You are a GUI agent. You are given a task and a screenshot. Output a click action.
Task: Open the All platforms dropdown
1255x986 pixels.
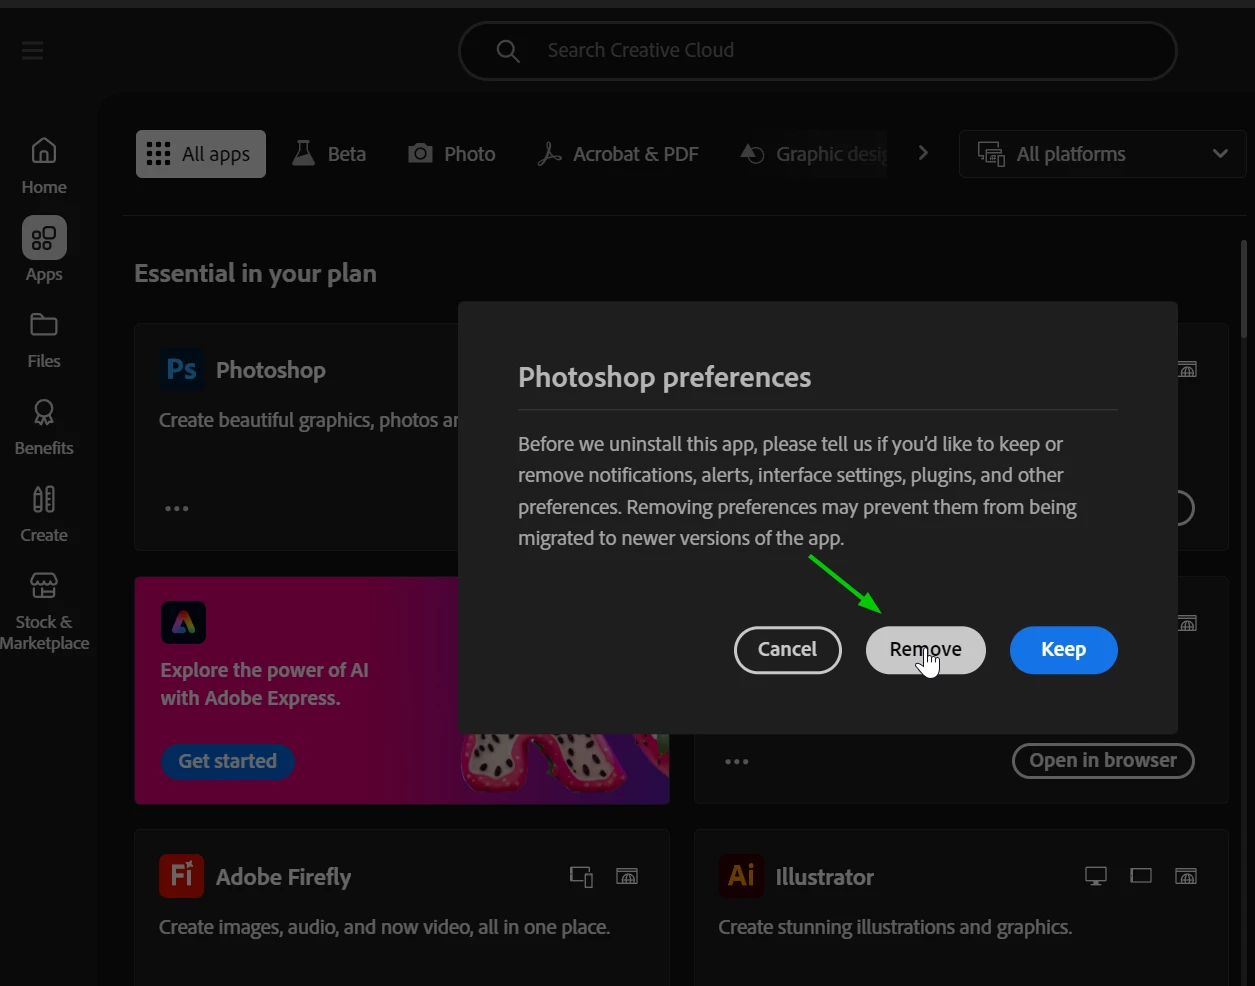(1102, 154)
